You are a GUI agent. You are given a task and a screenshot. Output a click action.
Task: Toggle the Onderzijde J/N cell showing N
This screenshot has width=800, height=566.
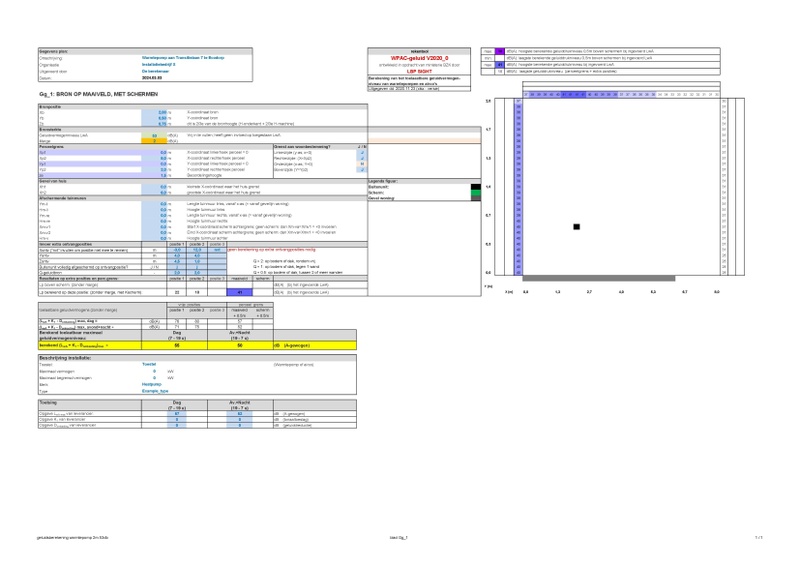[x=362, y=164]
